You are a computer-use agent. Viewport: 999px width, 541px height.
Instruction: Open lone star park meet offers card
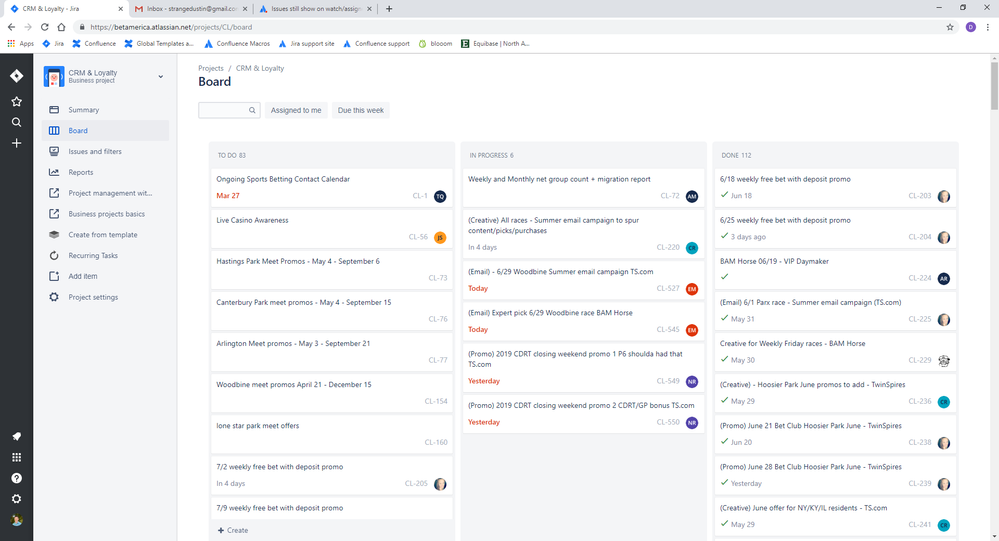pyautogui.click(x=331, y=434)
